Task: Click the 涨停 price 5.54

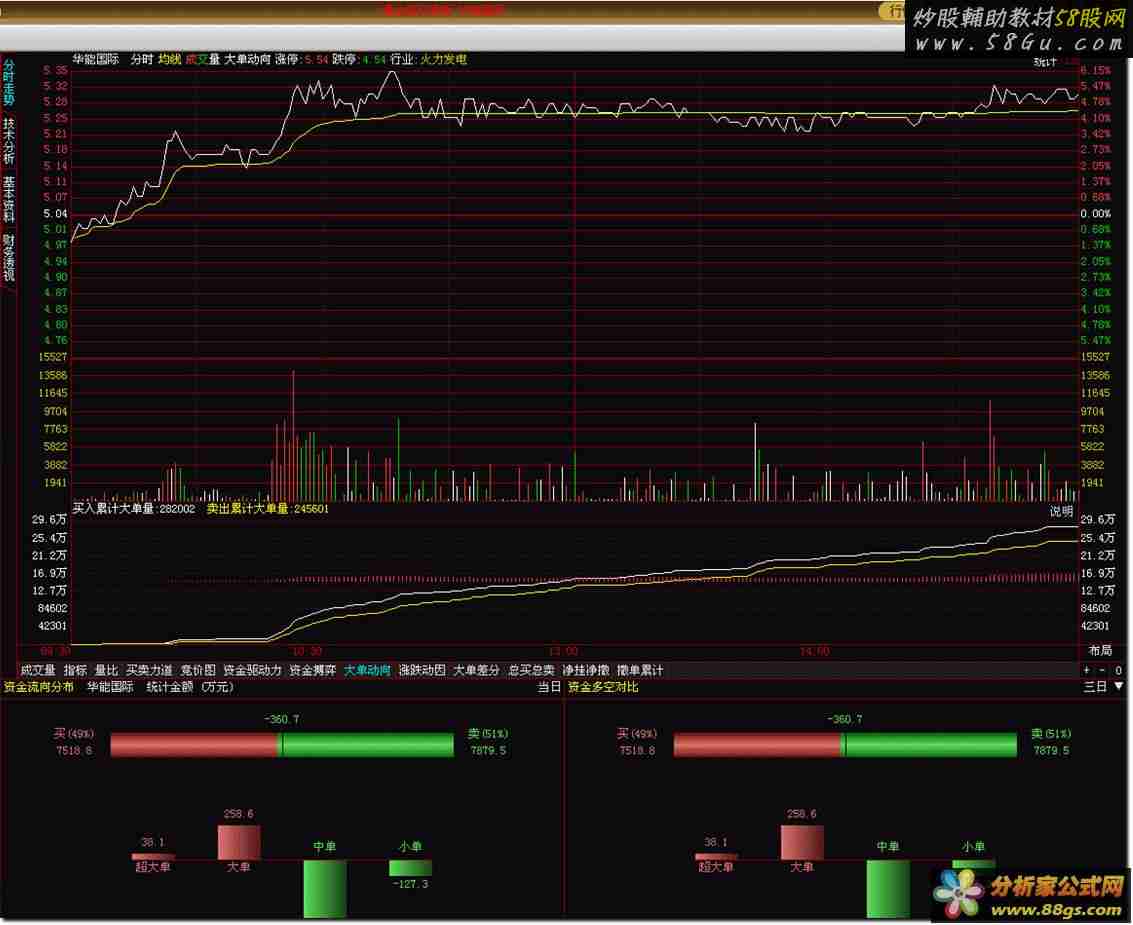Action: 316,59
